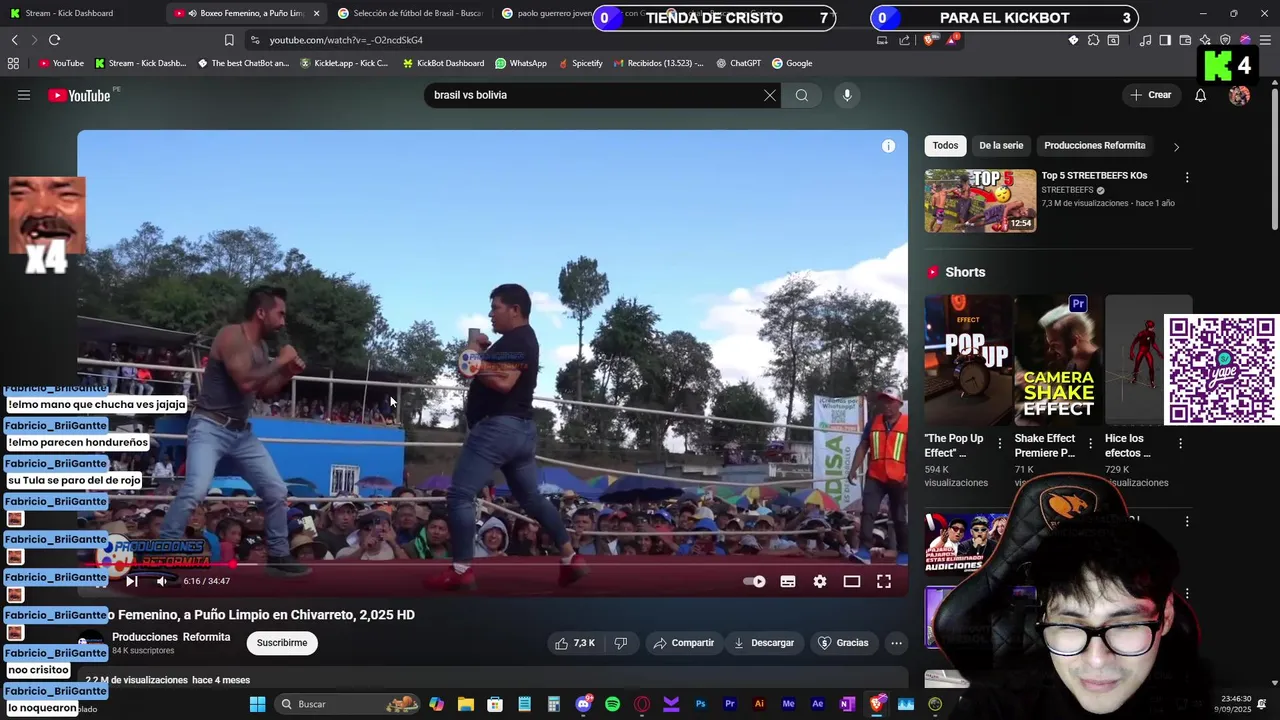Screen dimensions: 1280x720
Task: Open options for Hice los efectos short
Action: tap(1180, 443)
